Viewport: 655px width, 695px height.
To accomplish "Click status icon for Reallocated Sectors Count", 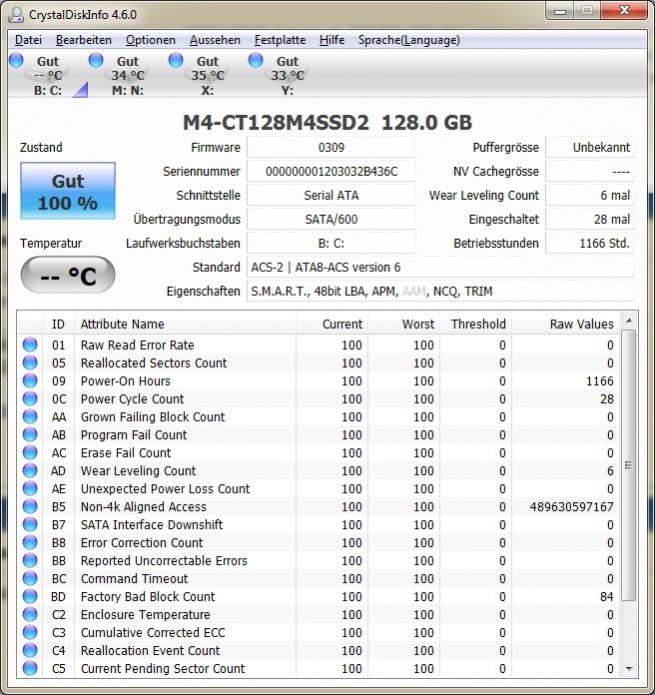I will 30,363.
